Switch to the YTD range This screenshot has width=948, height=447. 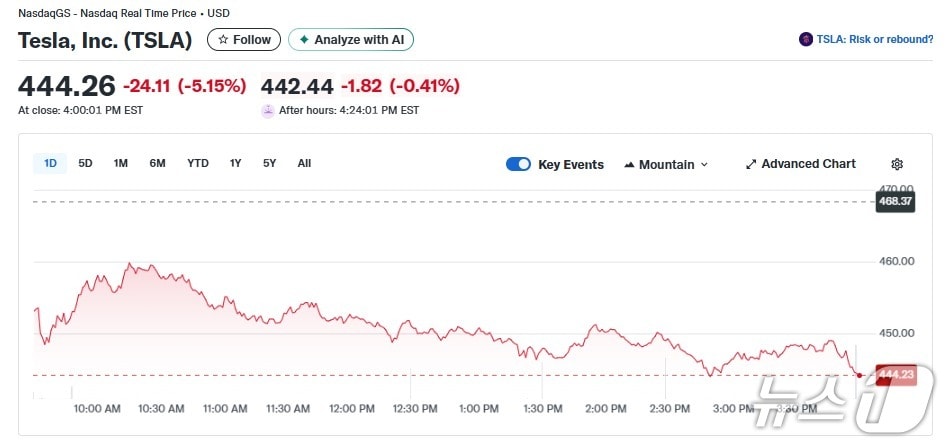click(x=198, y=163)
